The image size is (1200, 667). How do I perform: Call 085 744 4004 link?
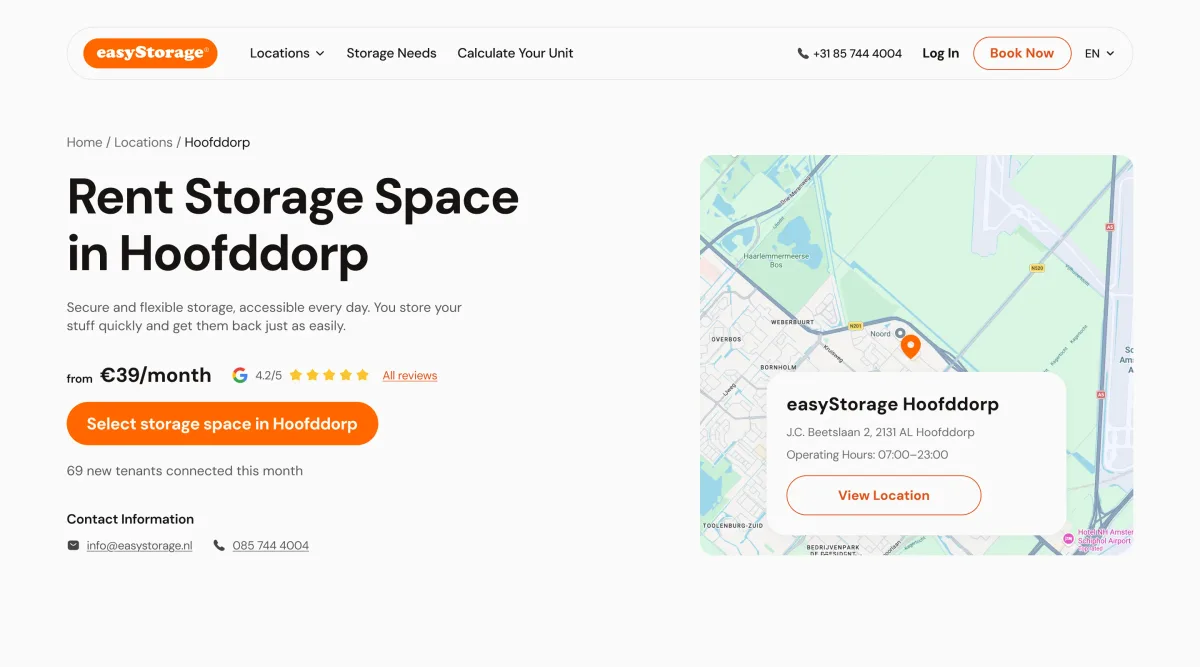click(x=271, y=545)
